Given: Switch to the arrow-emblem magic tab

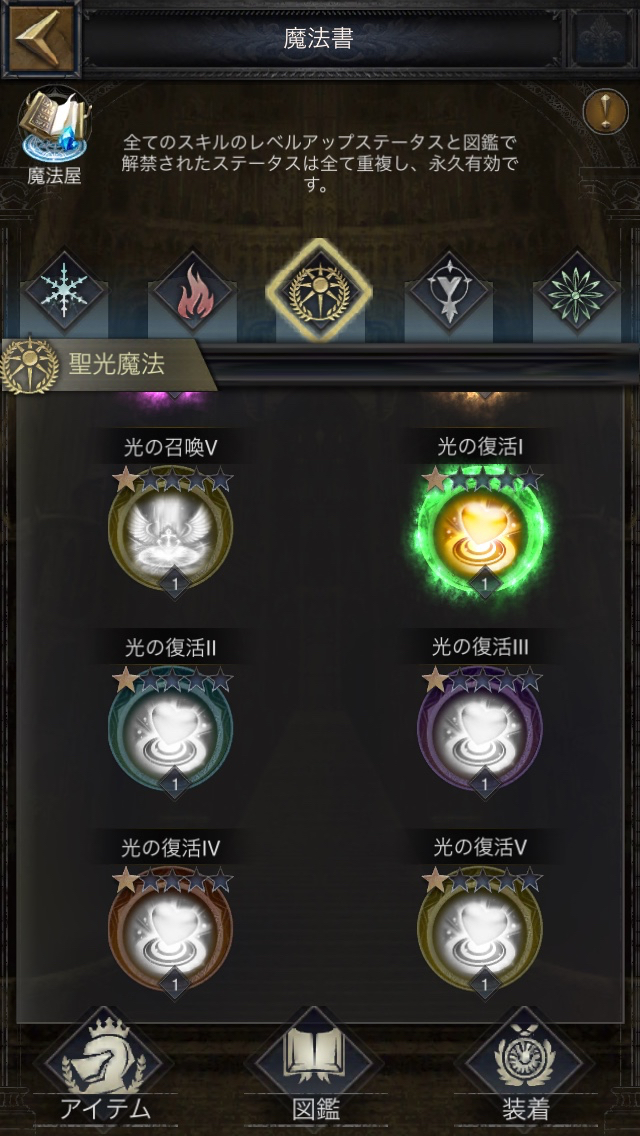Looking at the screenshot, I should (448, 291).
